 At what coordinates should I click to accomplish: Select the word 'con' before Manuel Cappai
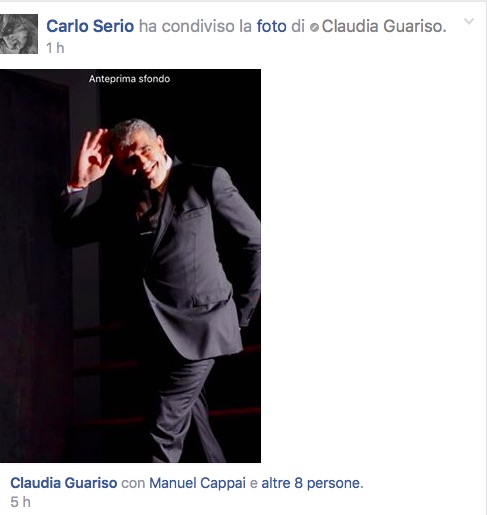click(x=133, y=483)
